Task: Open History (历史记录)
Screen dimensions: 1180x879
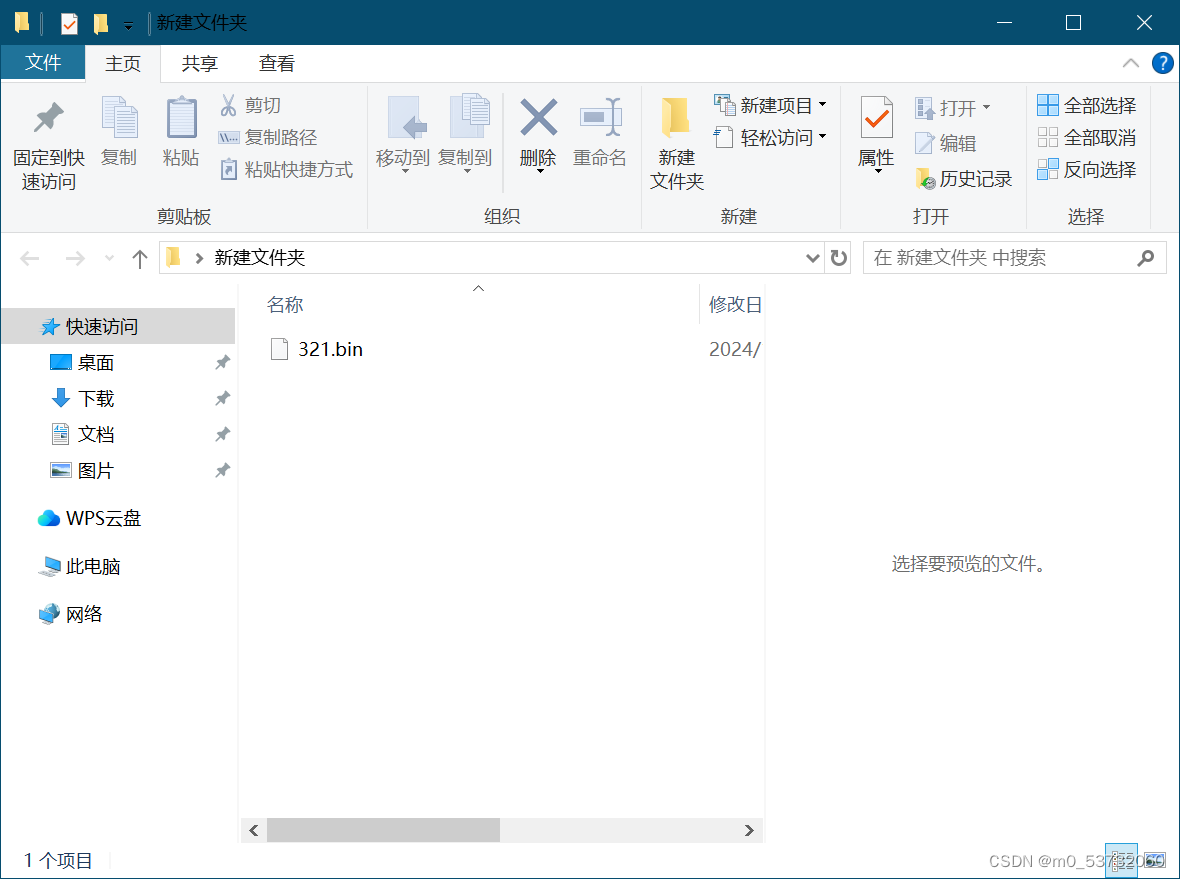Action: coord(963,178)
